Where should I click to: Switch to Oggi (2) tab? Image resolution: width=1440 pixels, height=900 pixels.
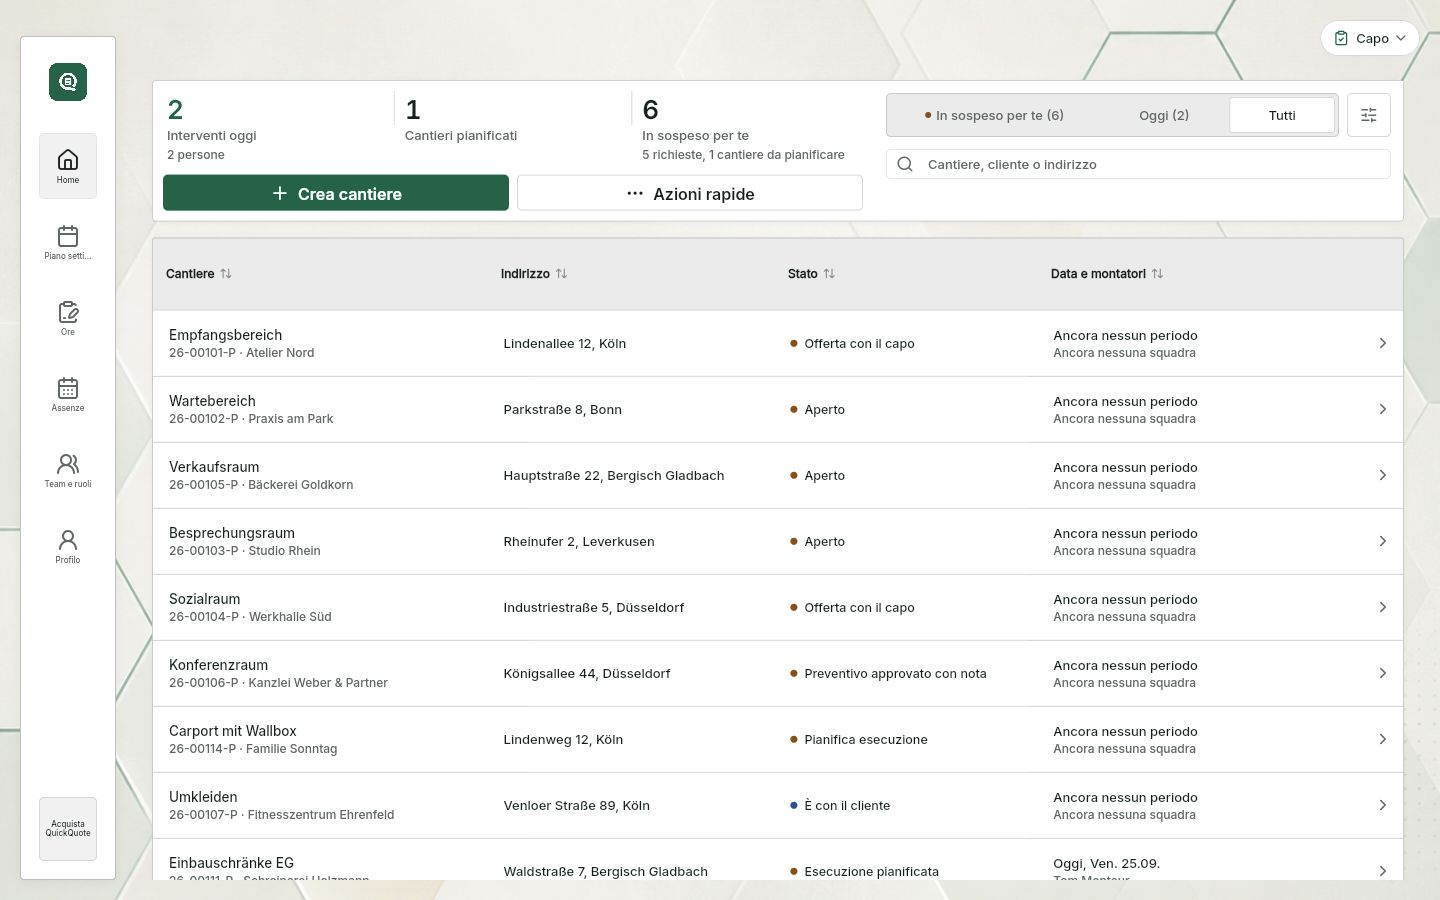pyautogui.click(x=1164, y=115)
